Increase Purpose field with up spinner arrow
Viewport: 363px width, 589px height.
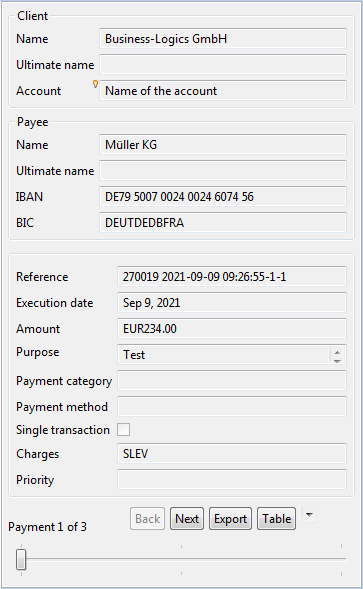[337, 352]
